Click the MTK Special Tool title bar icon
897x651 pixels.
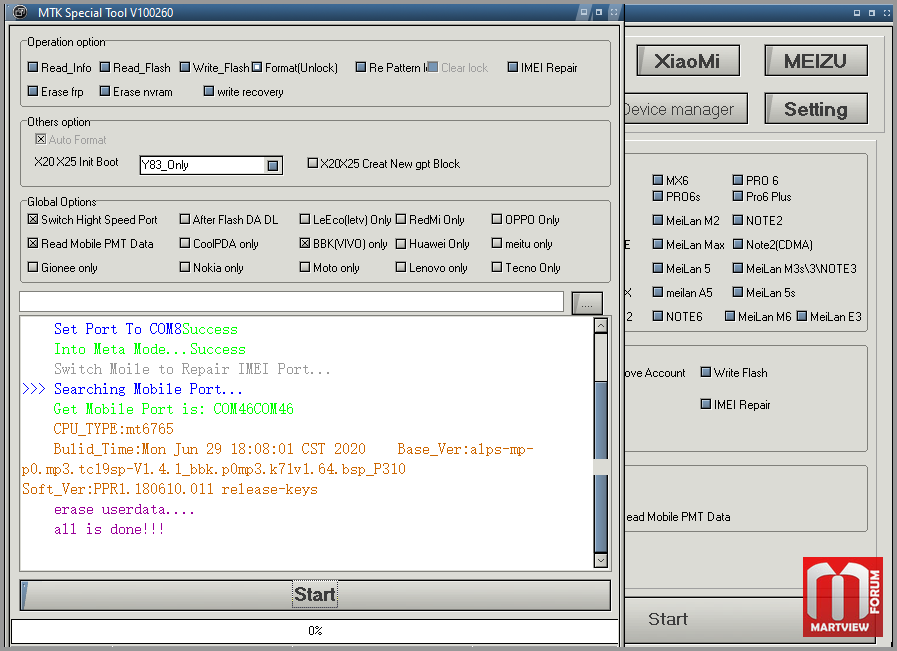click(19, 11)
